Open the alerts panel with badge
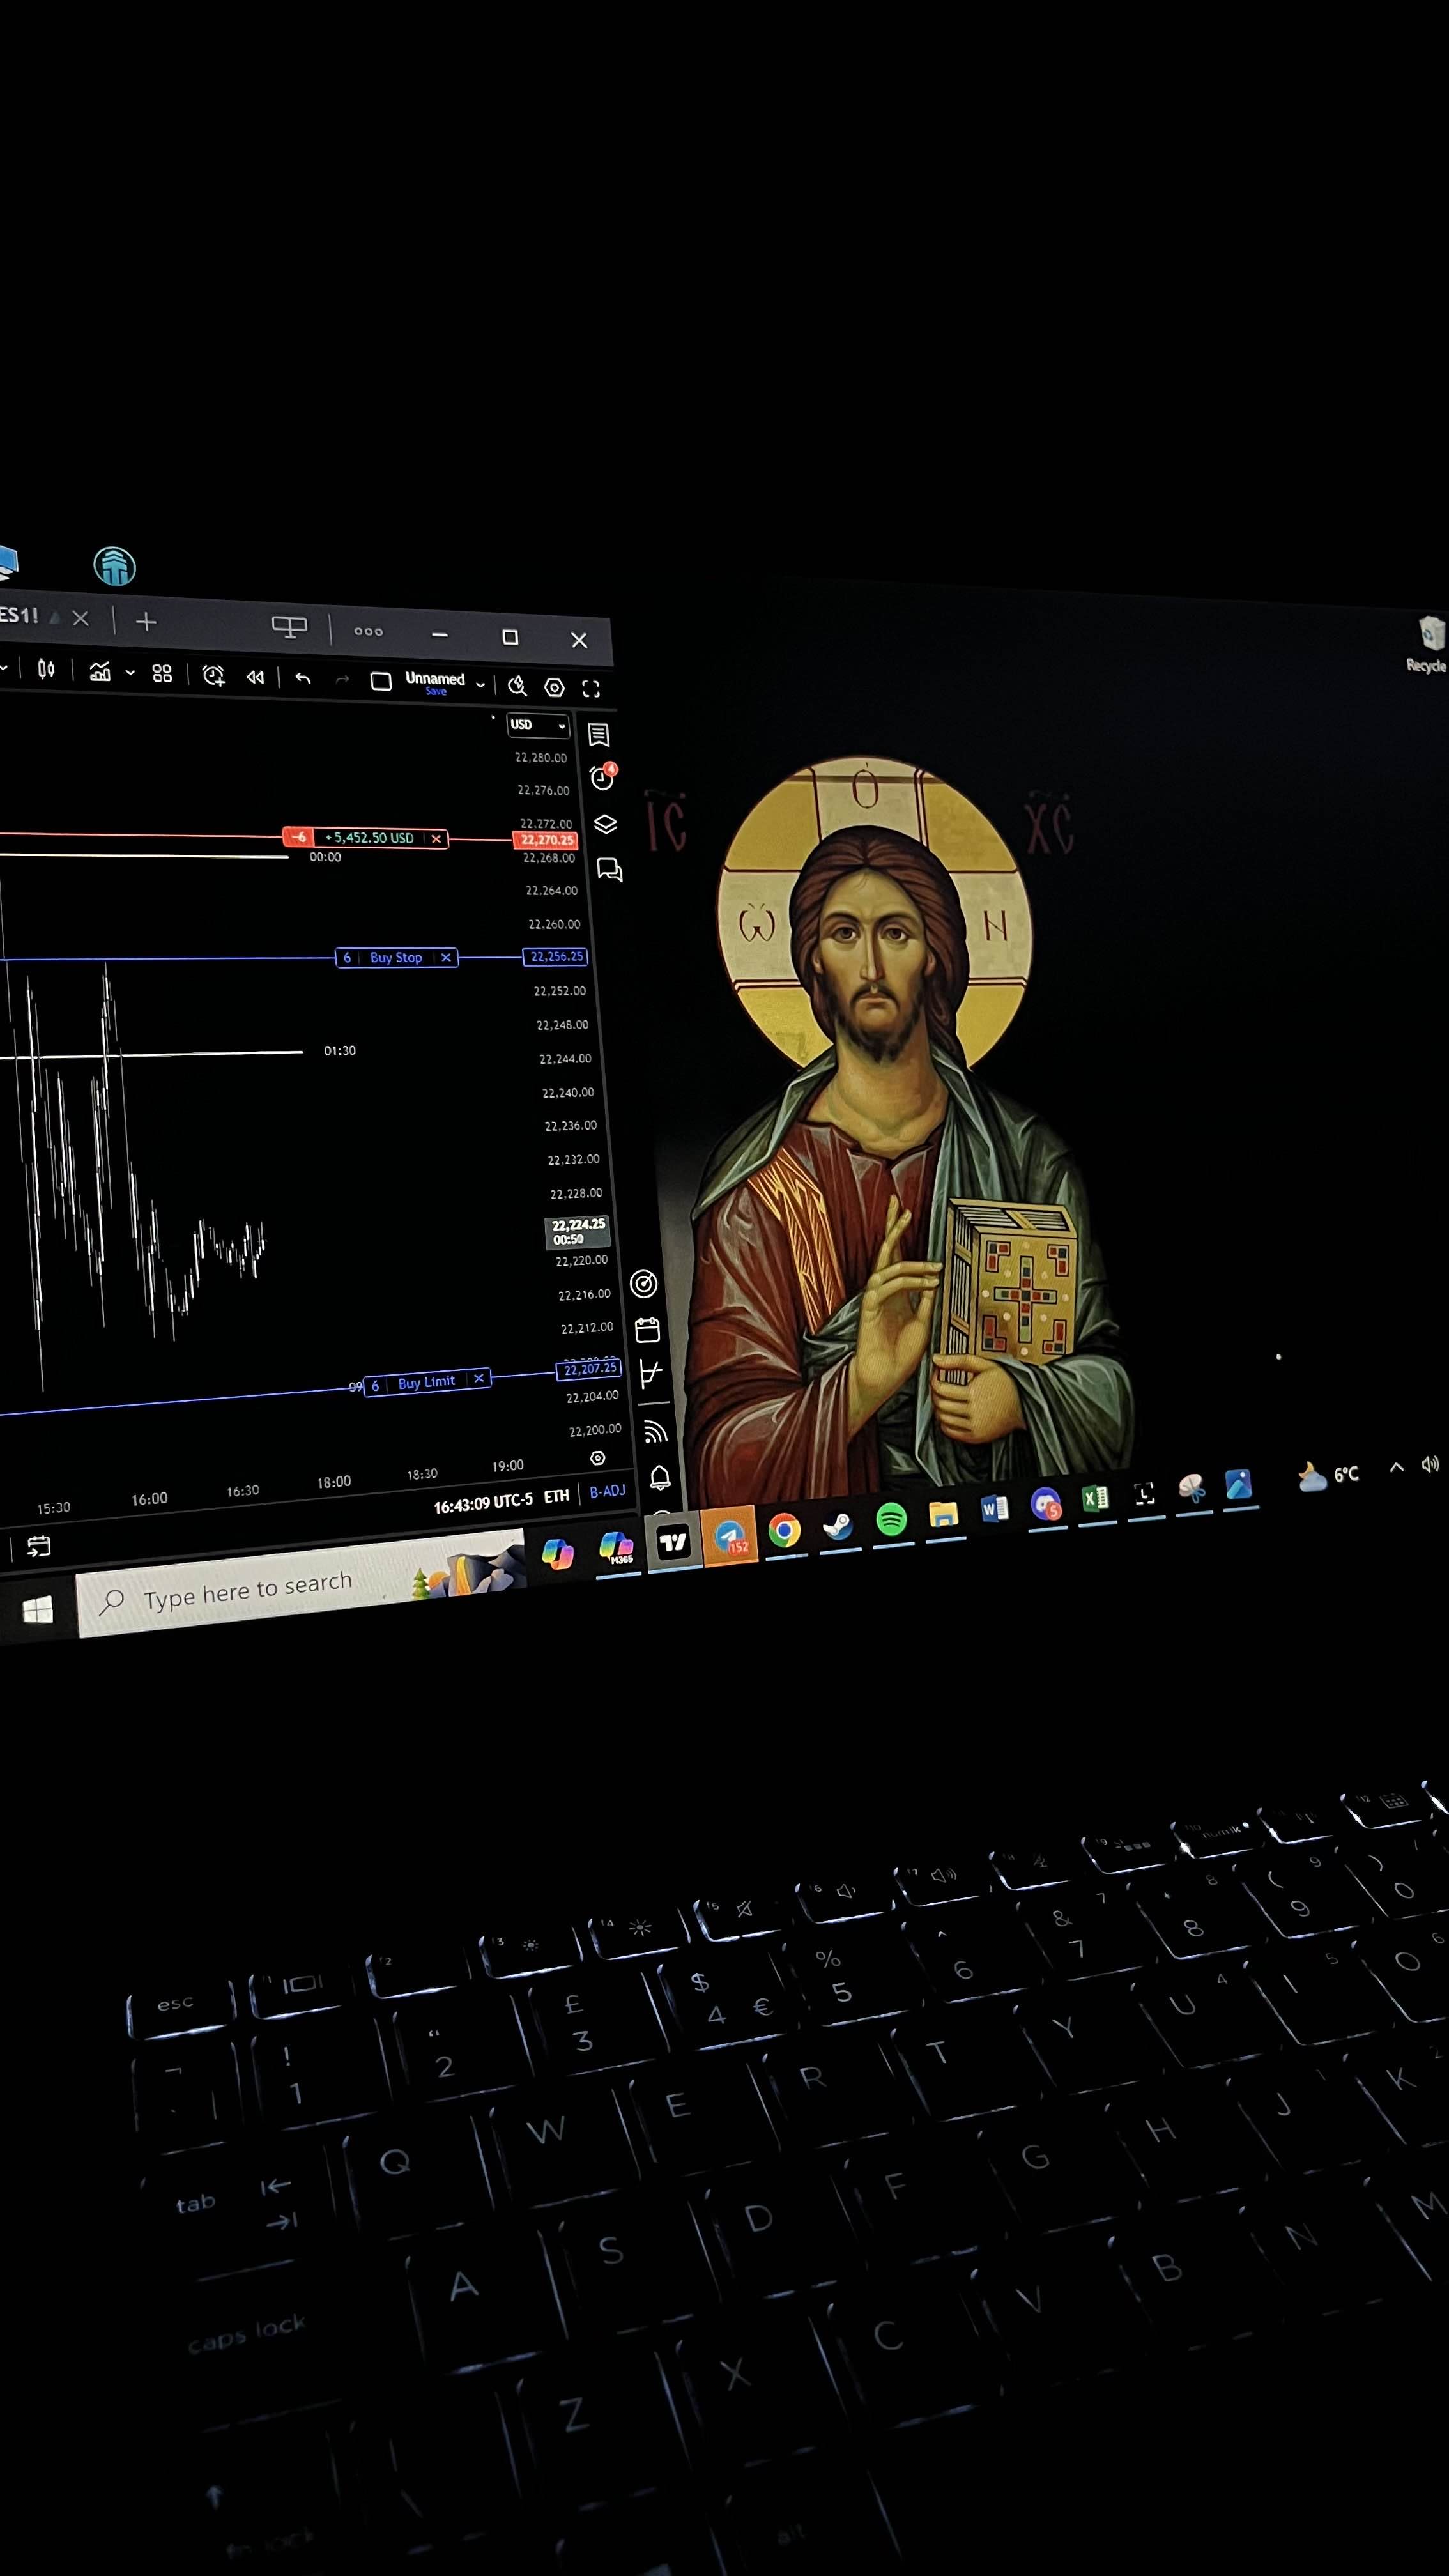Screen dimensions: 1449x2576 pyautogui.click(x=602, y=778)
